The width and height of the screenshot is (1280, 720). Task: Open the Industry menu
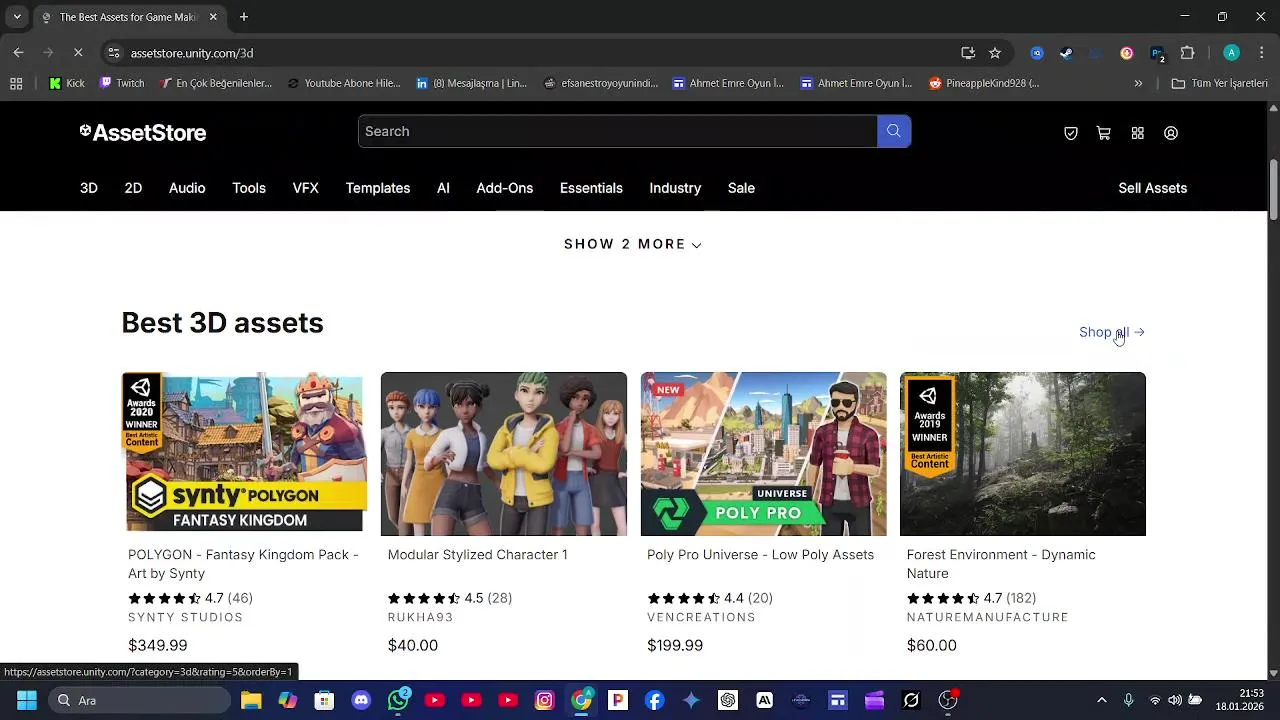pyautogui.click(x=675, y=188)
